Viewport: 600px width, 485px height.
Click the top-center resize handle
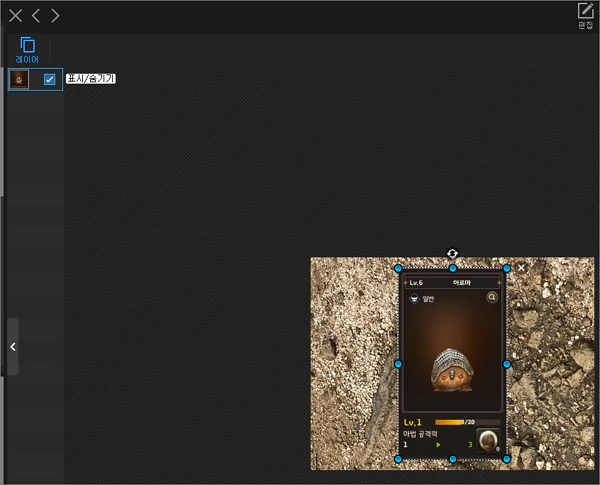click(453, 268)
